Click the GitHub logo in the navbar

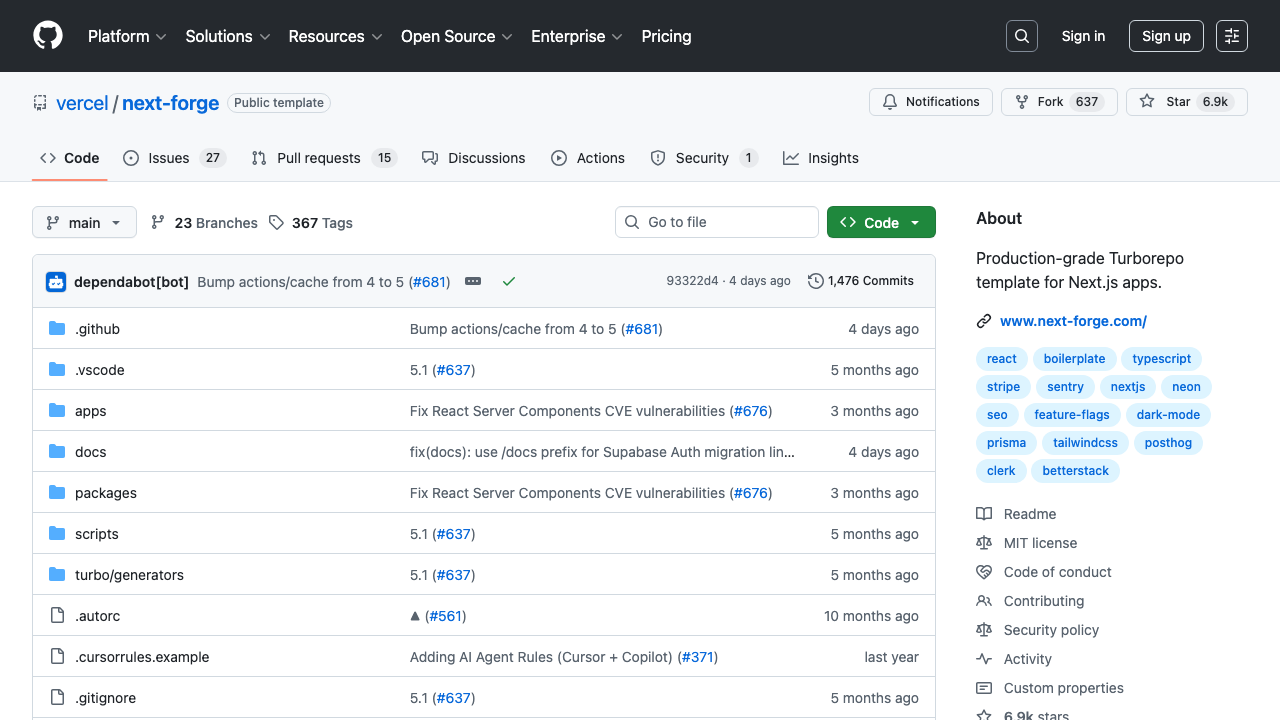(x=47, y=36)
